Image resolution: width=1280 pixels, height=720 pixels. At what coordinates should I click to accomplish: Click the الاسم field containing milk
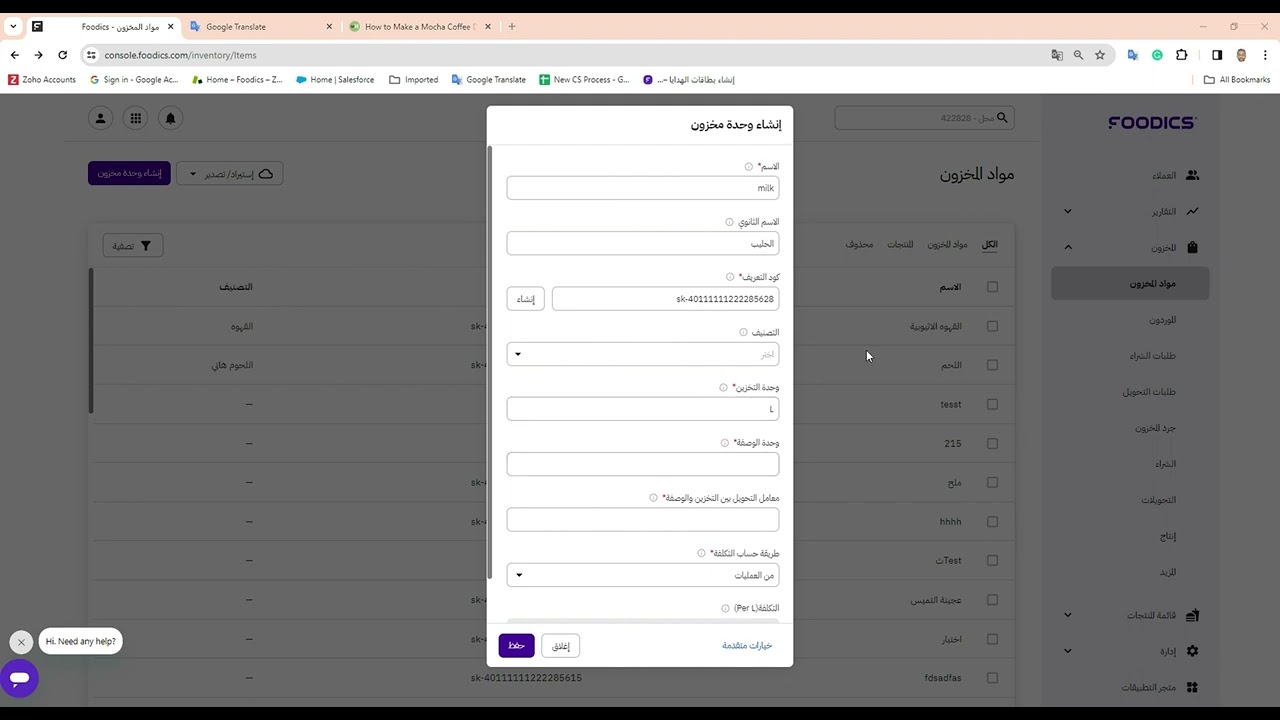642,188
